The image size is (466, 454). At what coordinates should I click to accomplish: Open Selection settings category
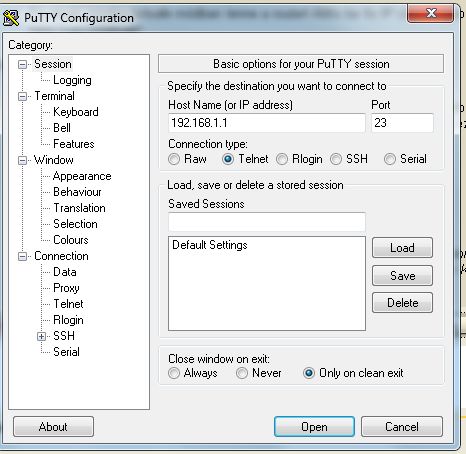(x=75, y=224)
